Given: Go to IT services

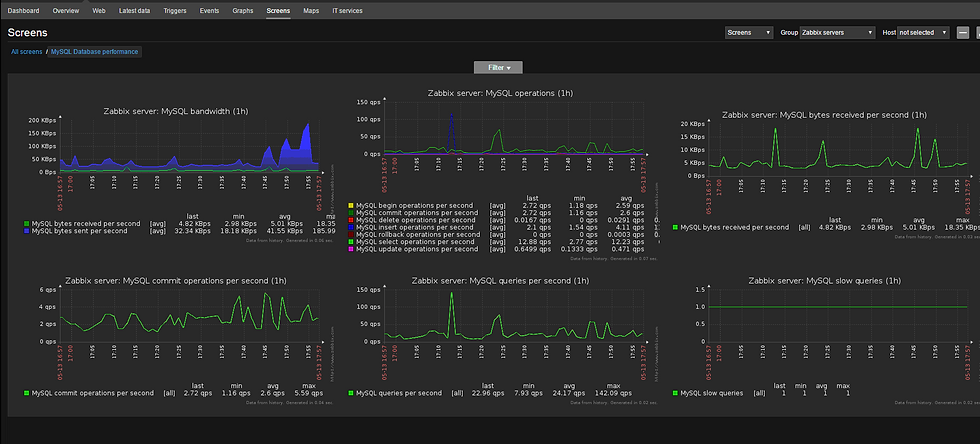Looking at the screenshot, I should pos(348,11).
